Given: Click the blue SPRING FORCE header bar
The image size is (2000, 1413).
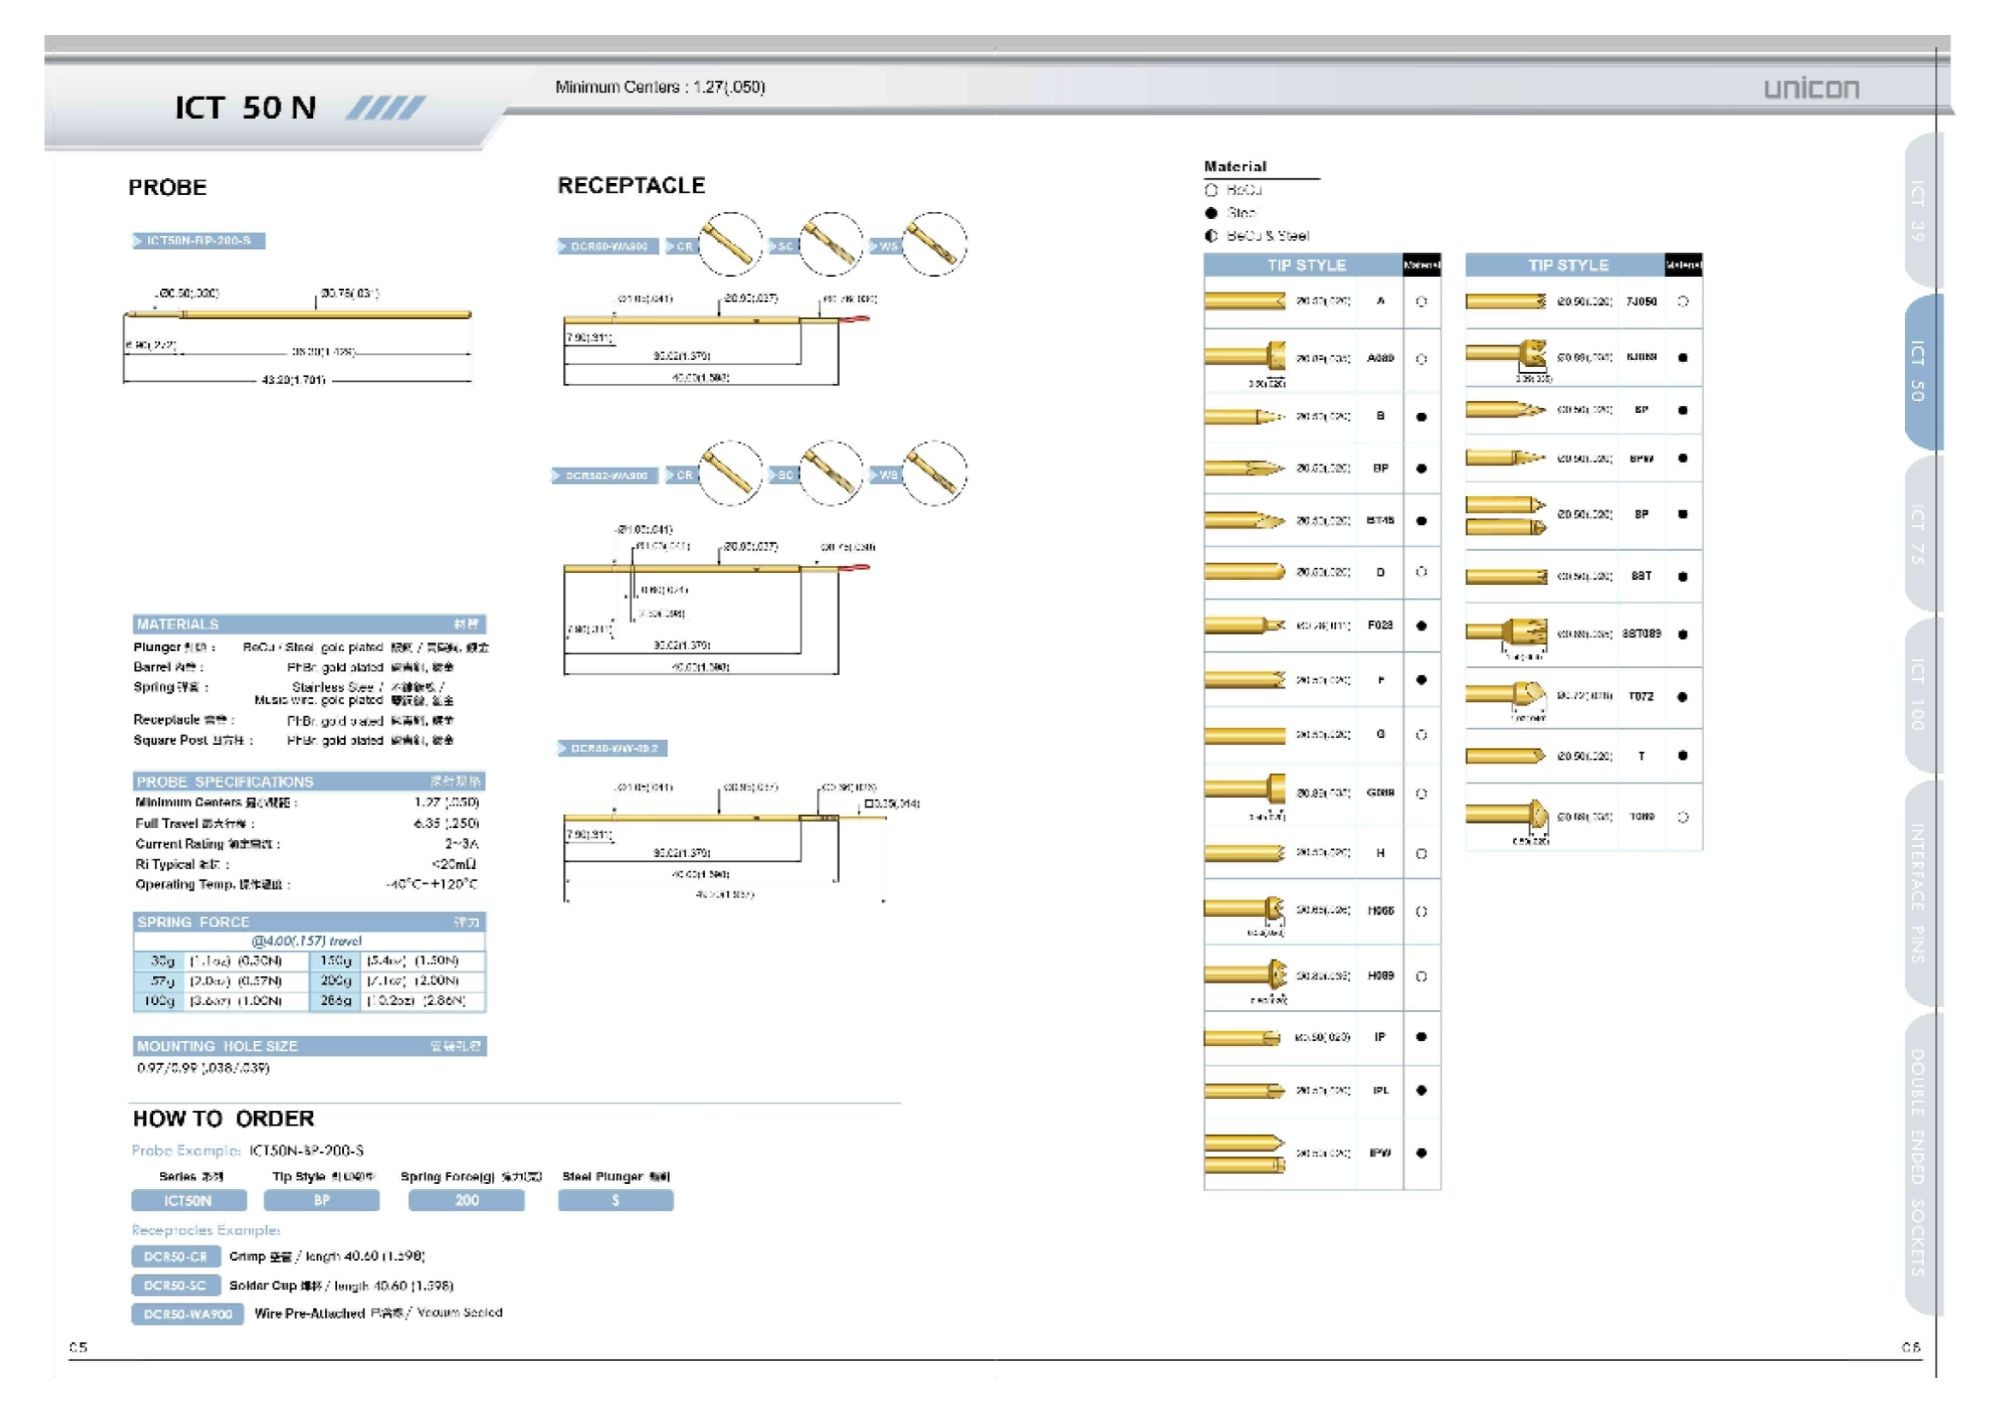Looking at the screenshot, I should pos(309,922).
